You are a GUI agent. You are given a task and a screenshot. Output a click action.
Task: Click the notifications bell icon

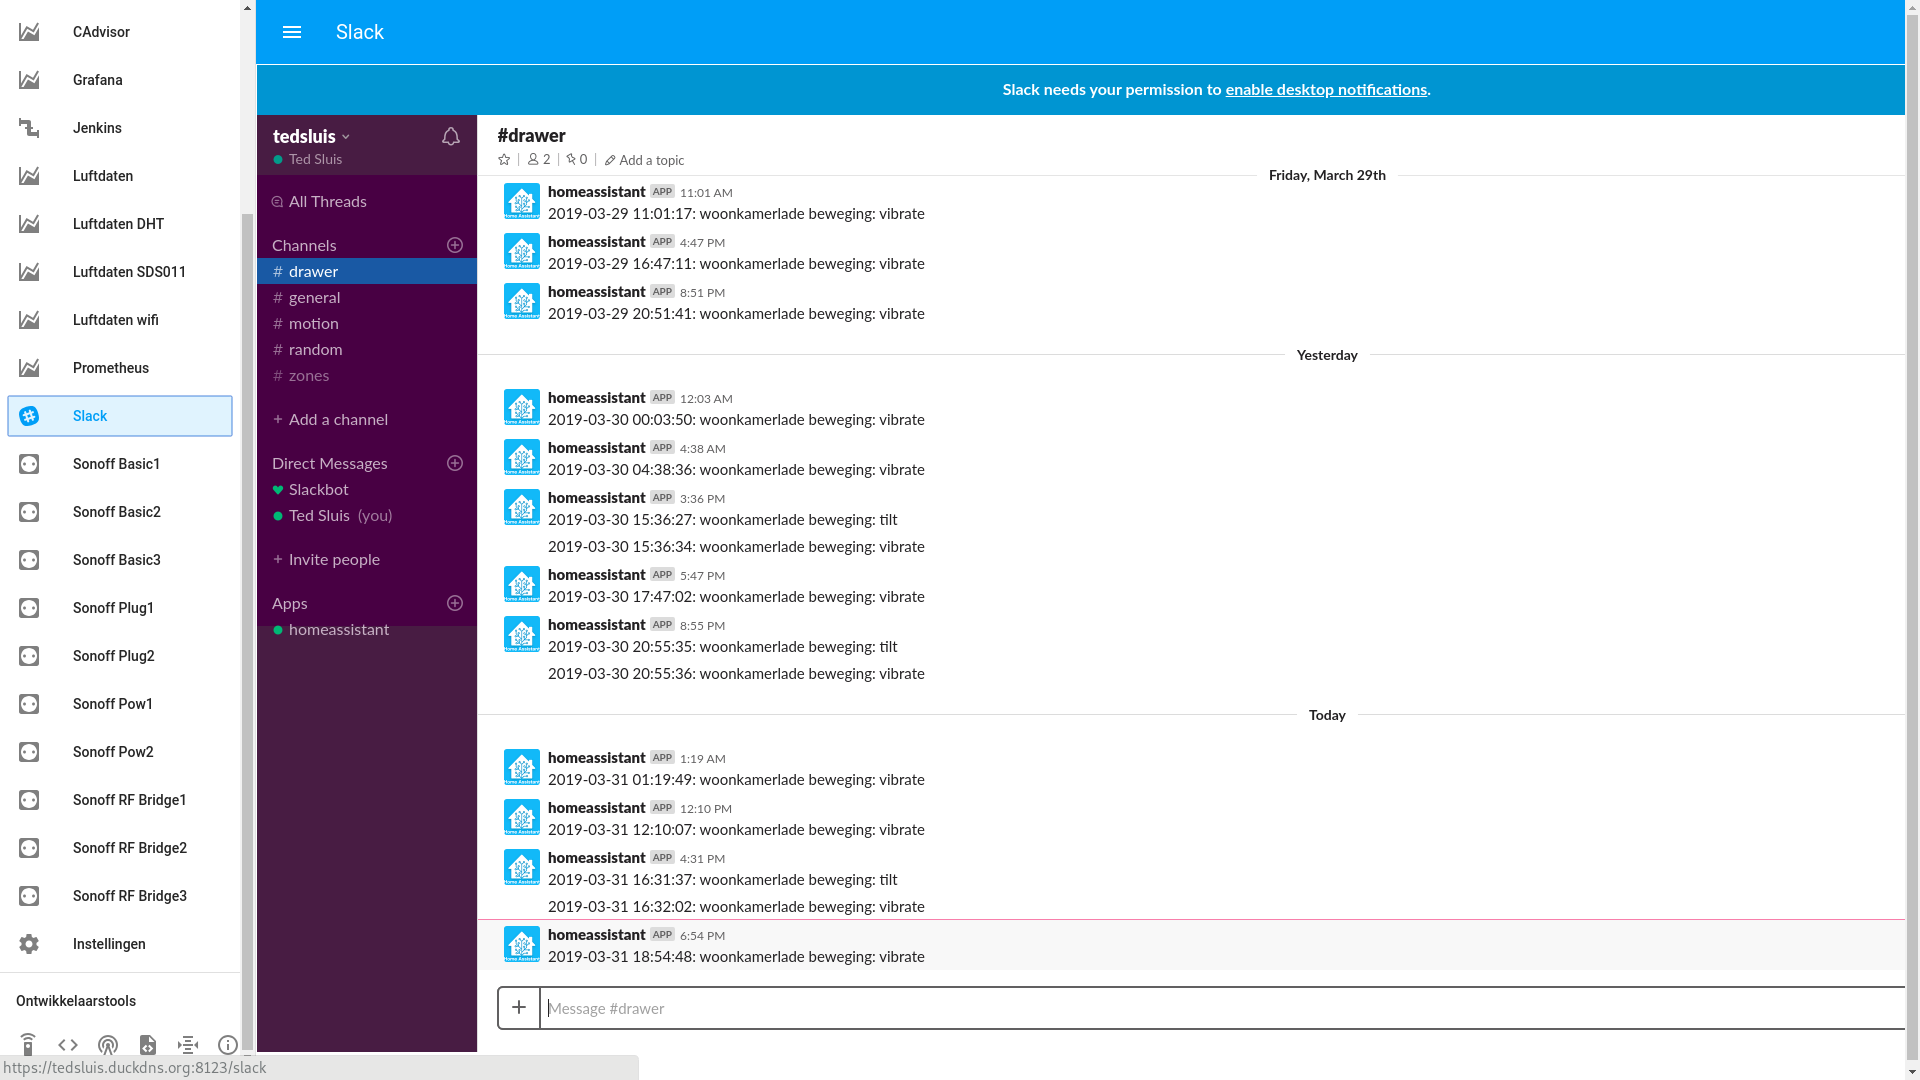[451, 137]
